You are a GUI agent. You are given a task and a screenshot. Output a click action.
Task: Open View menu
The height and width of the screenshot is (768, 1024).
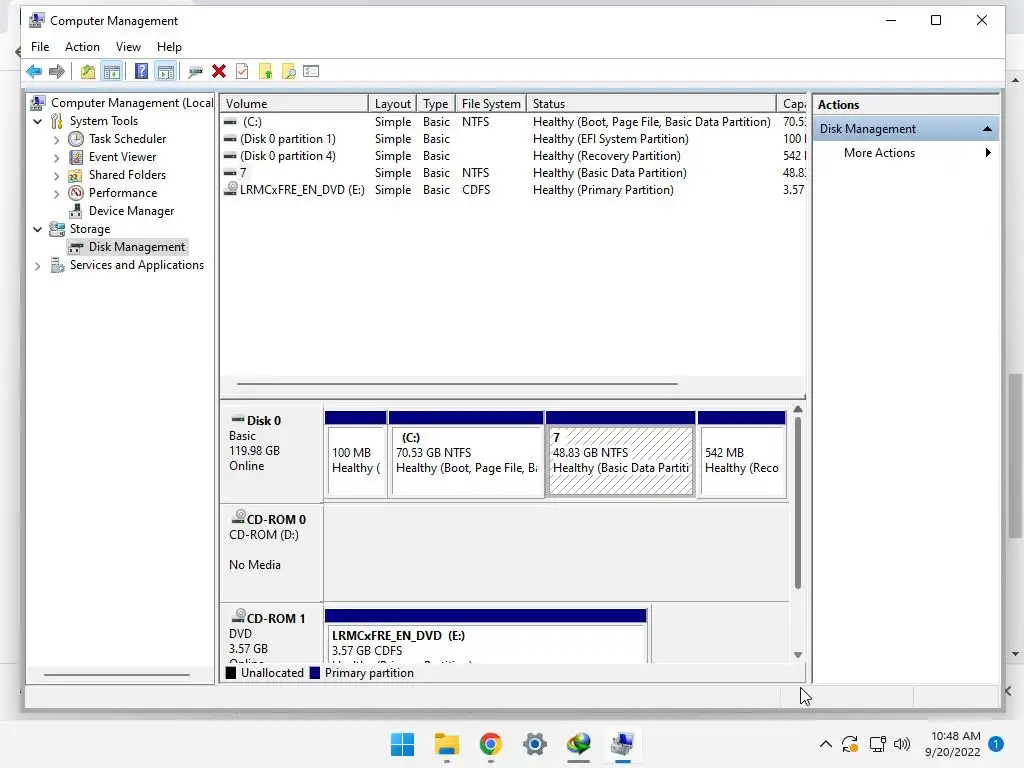[128, 47]
